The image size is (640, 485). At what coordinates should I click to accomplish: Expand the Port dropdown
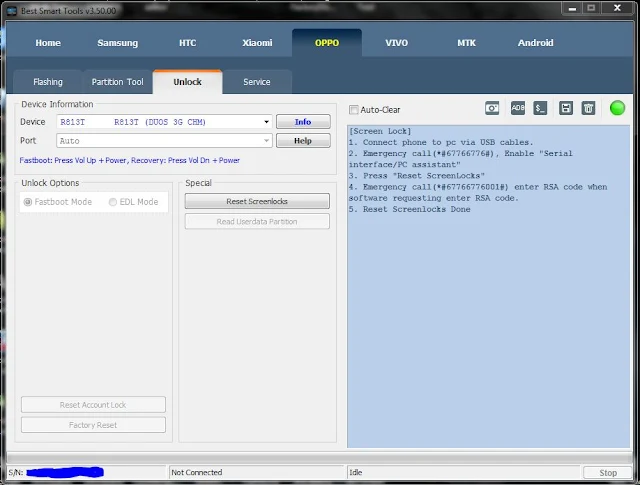(x=266, y=141)
